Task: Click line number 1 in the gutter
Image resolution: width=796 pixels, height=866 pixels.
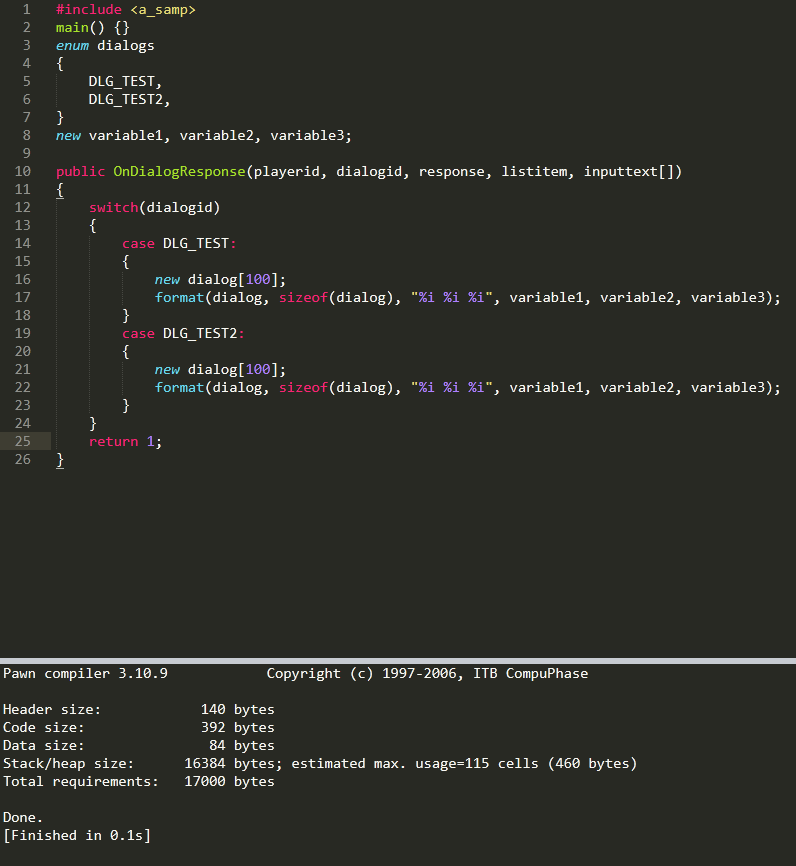Action: click(x=27, y=9)
